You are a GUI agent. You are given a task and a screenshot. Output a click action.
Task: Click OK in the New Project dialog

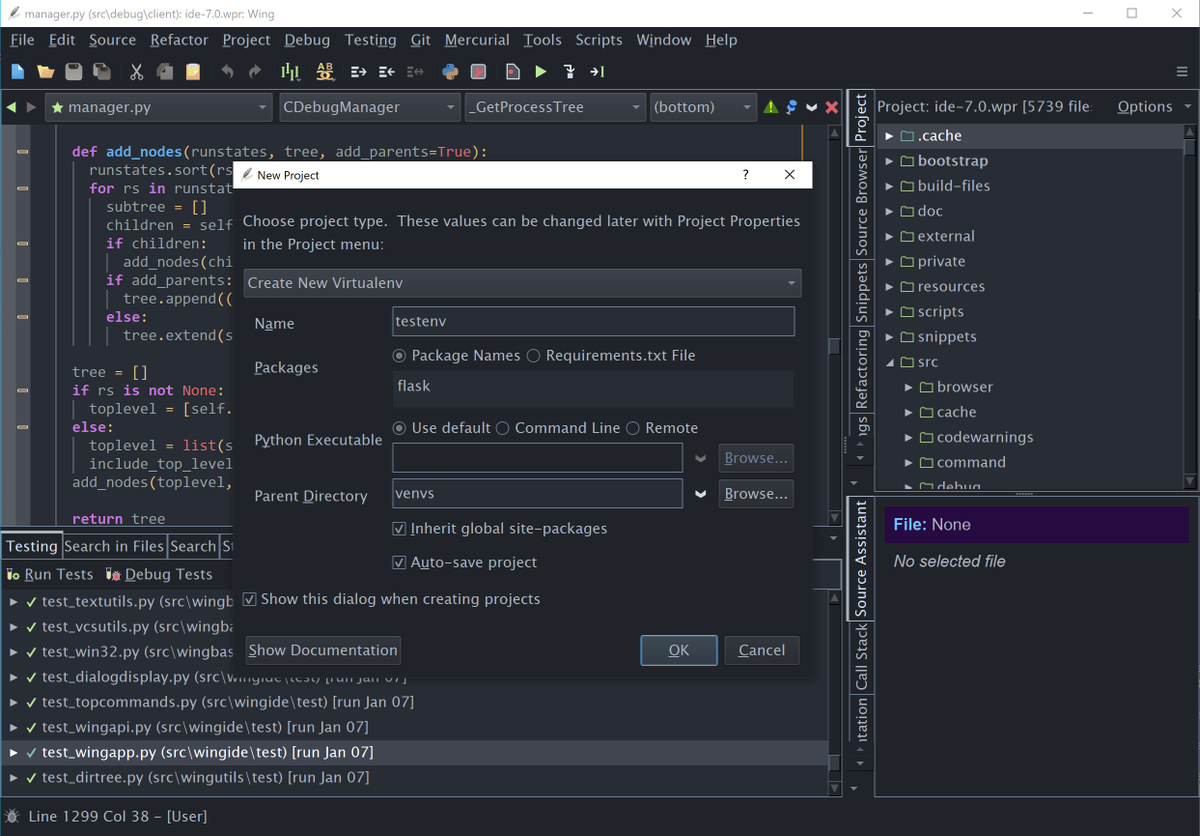679,650
